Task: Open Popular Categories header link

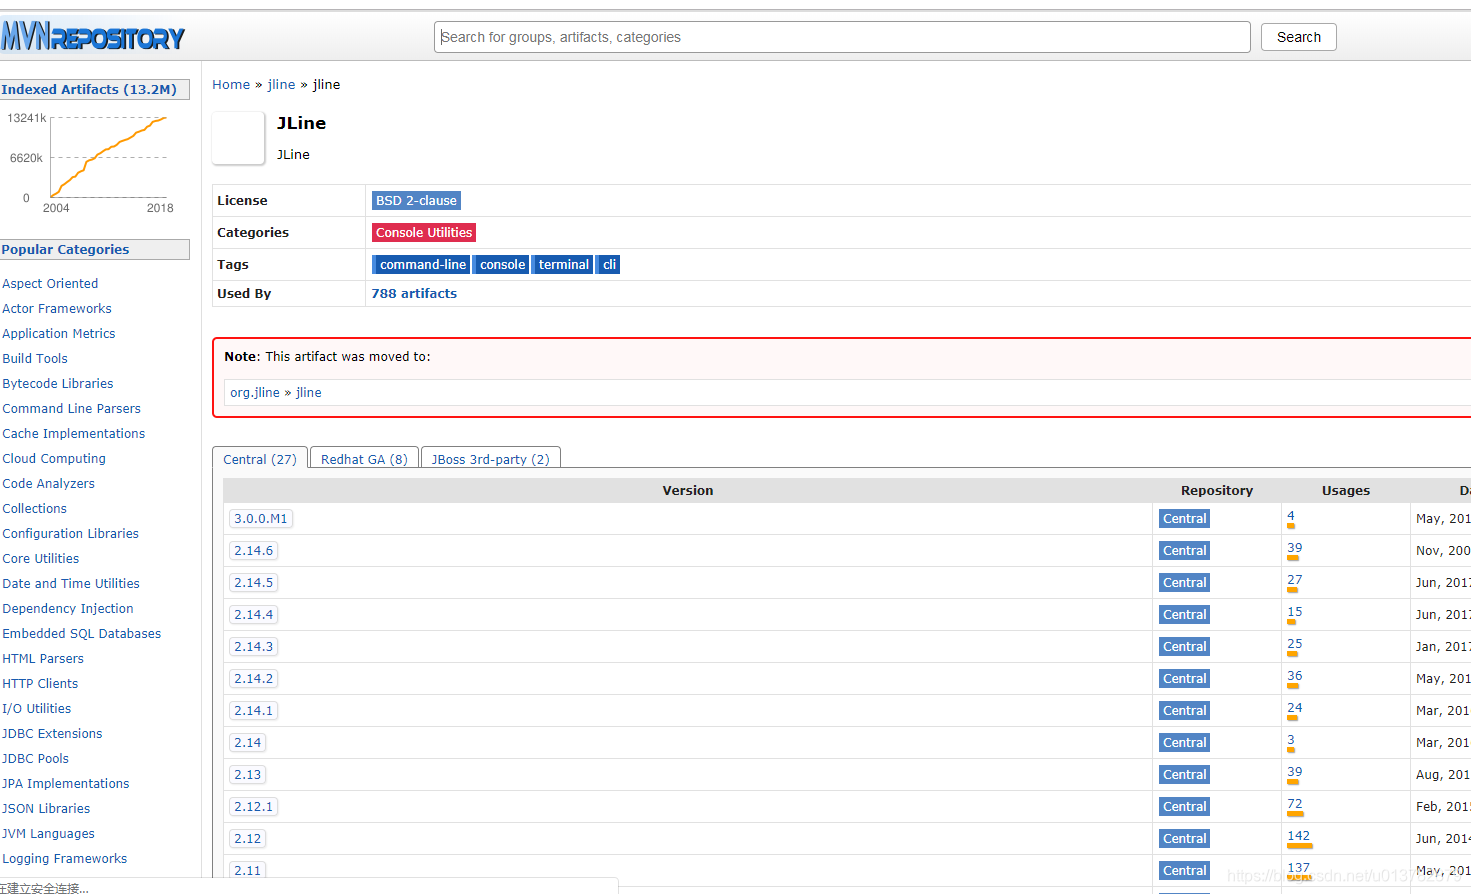Action: pos(65,250)
